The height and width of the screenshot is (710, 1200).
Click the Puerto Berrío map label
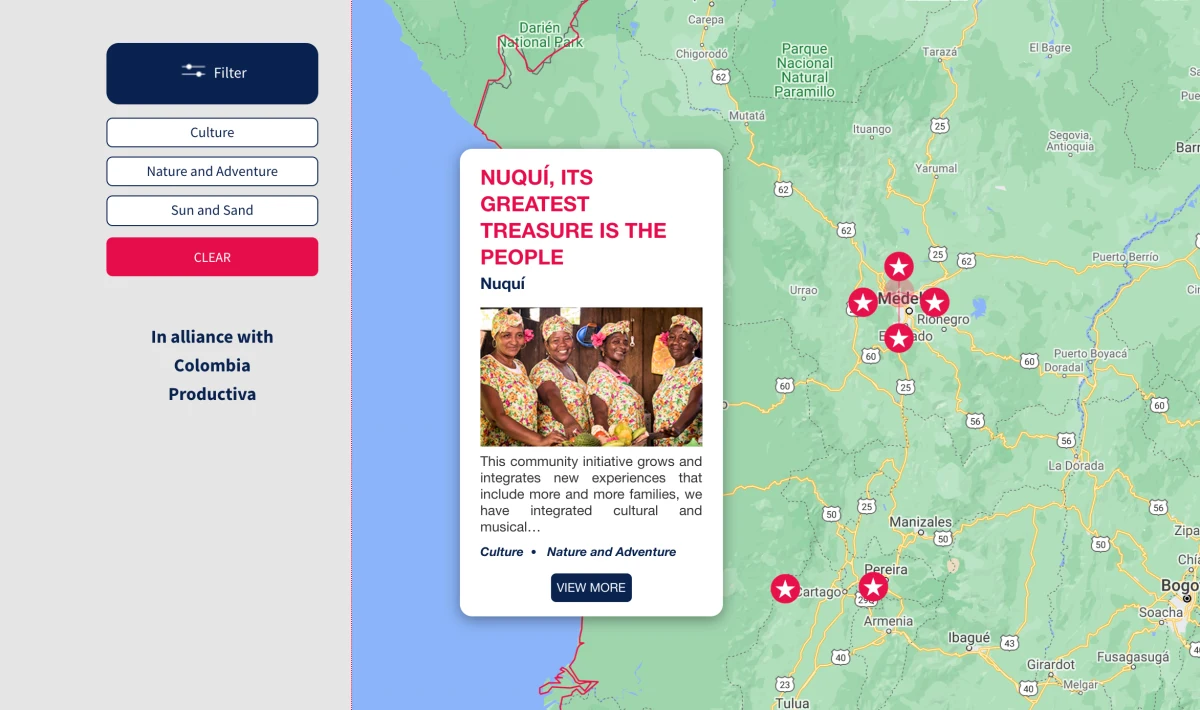[1125, 257]
